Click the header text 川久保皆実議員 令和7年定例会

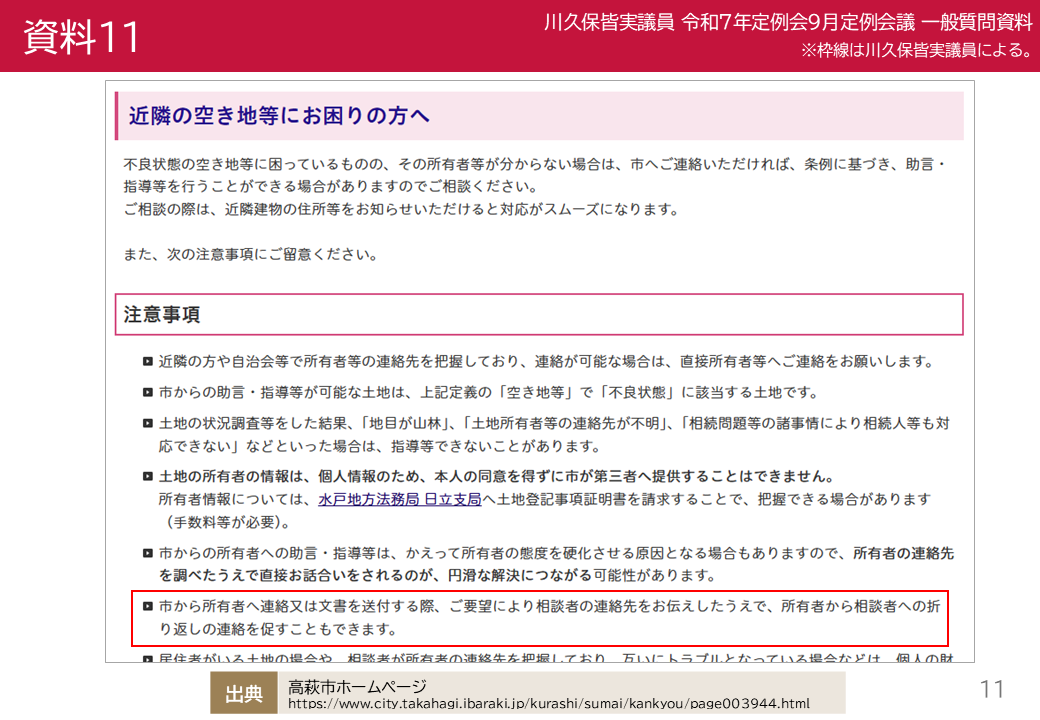pyautogui.click(x=788, y=22)
